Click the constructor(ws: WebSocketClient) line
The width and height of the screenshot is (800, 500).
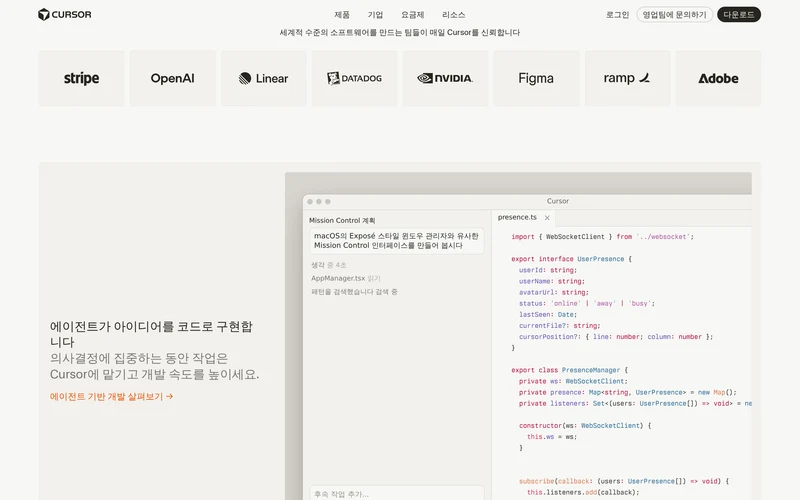[x=585, y=426]
